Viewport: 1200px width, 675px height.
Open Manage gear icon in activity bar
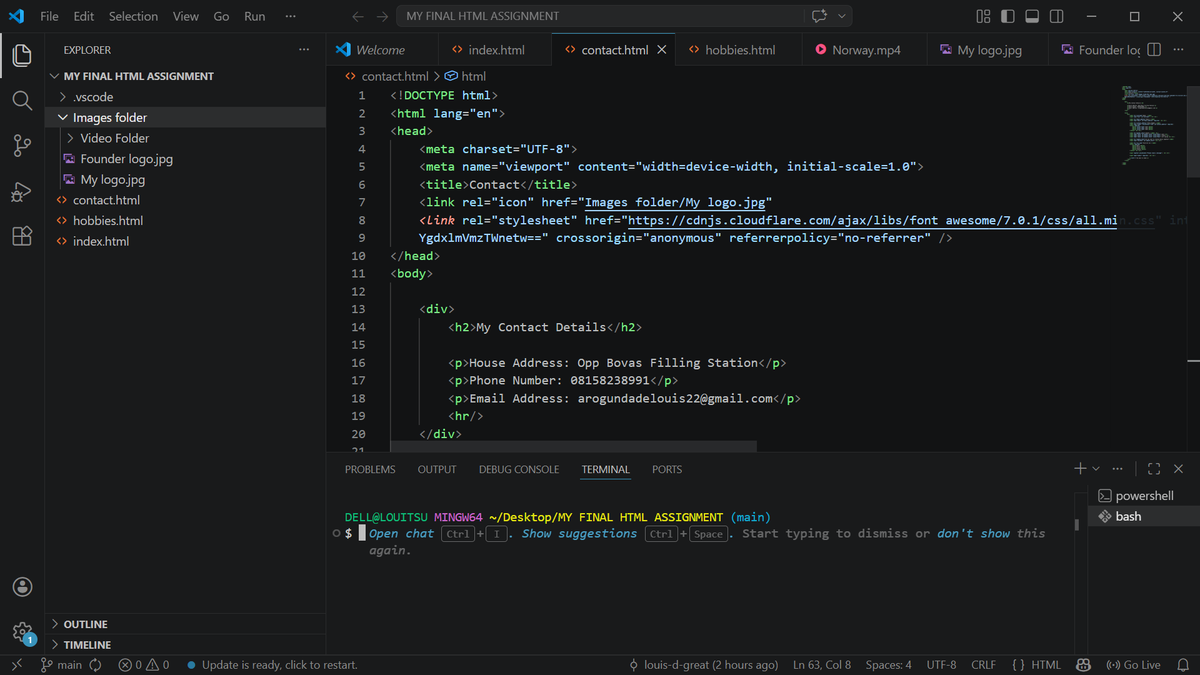coord(22,632)
